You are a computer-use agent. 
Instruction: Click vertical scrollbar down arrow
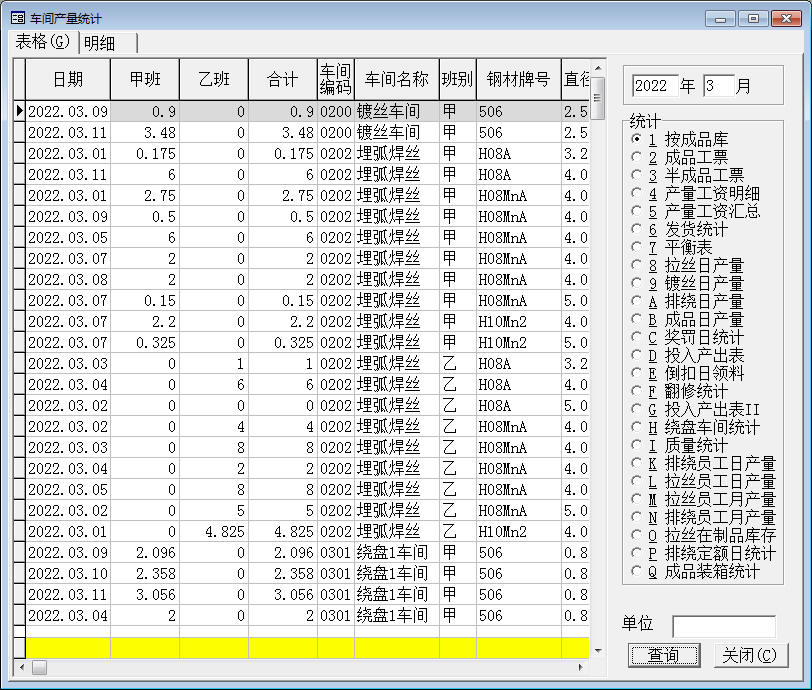coord(598,651)
